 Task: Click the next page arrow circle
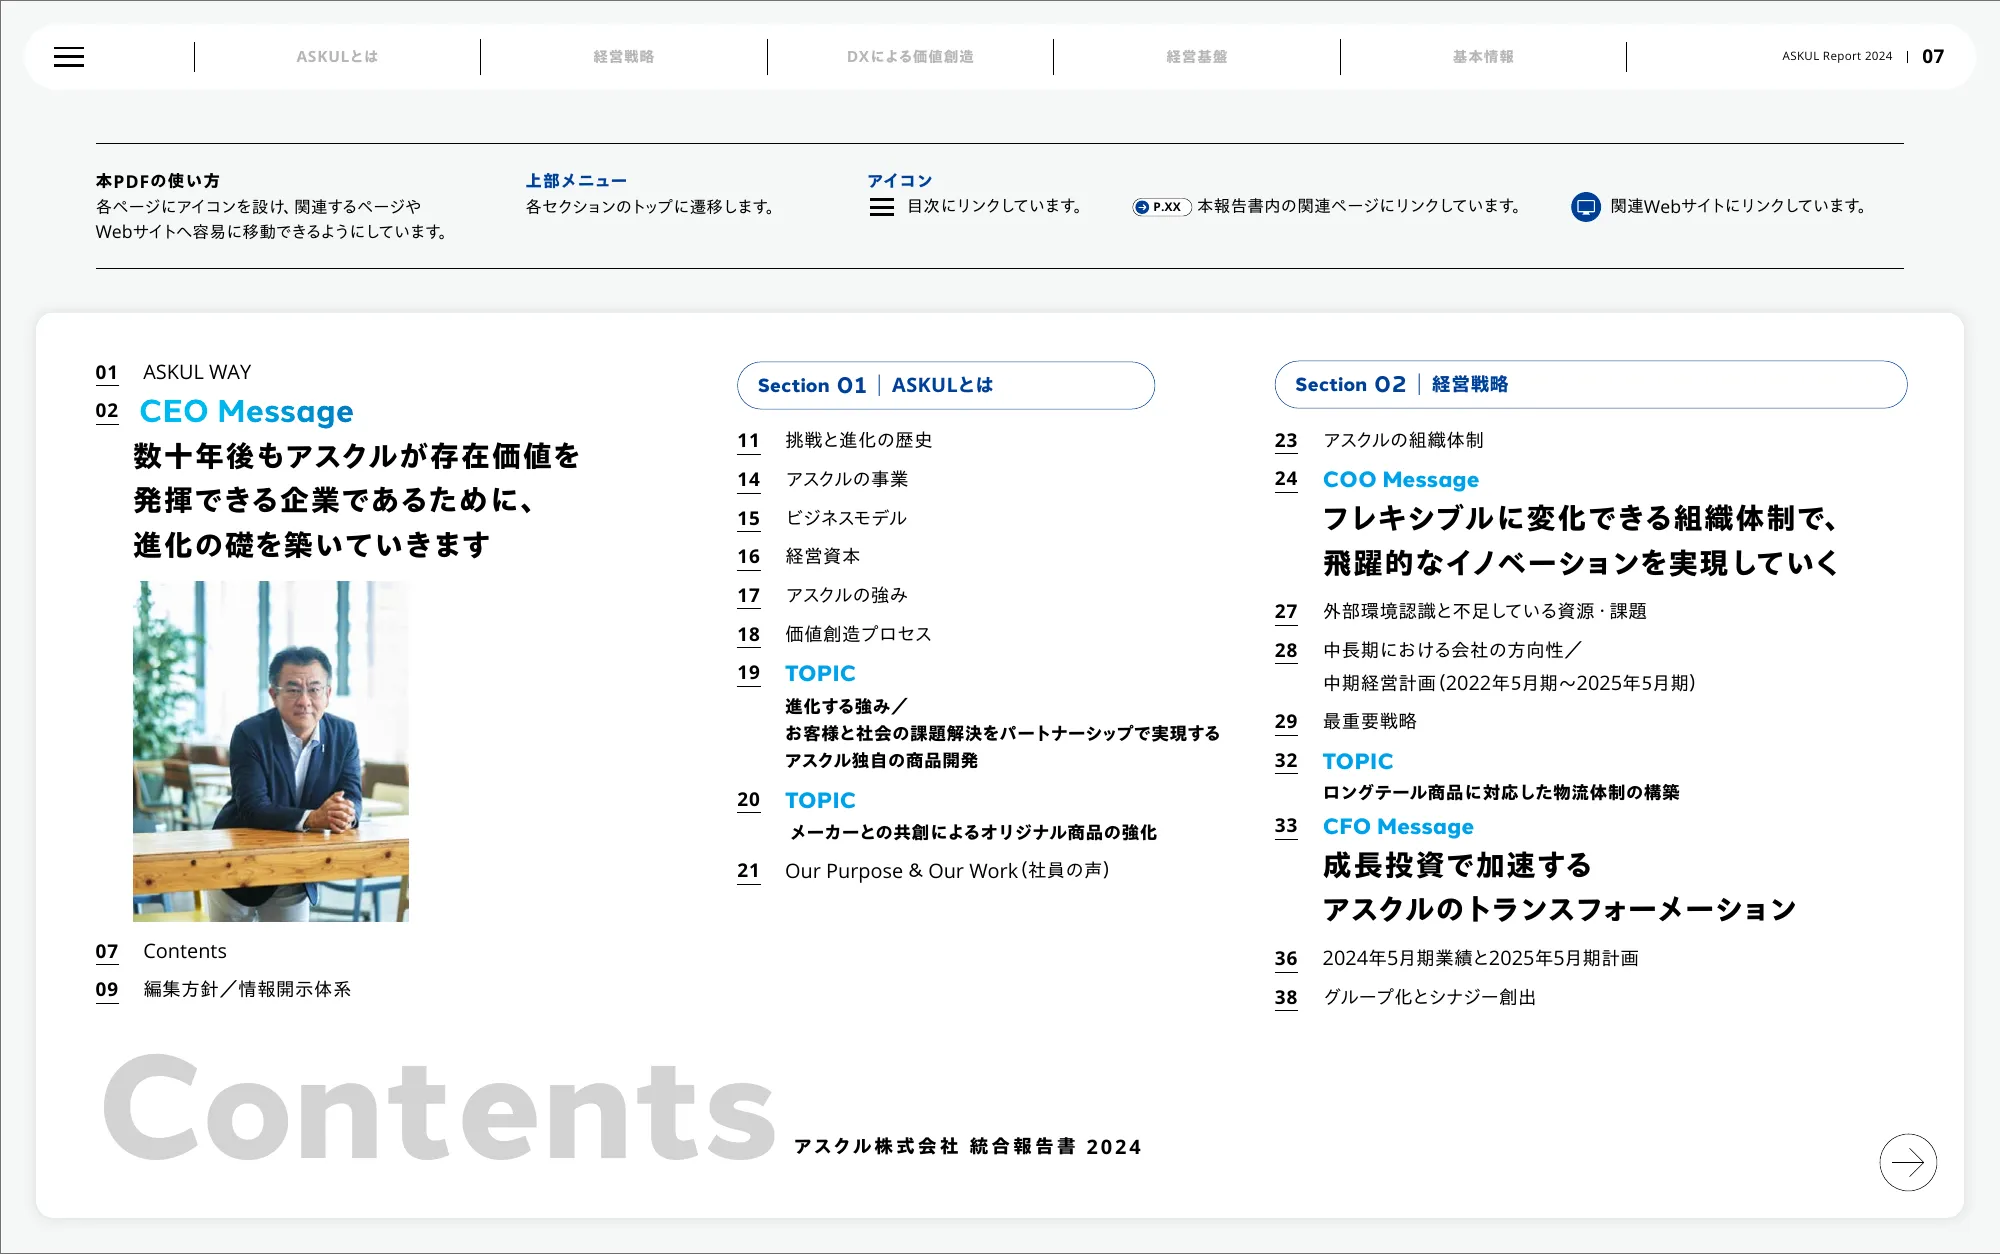[x=1907, y=1162]
